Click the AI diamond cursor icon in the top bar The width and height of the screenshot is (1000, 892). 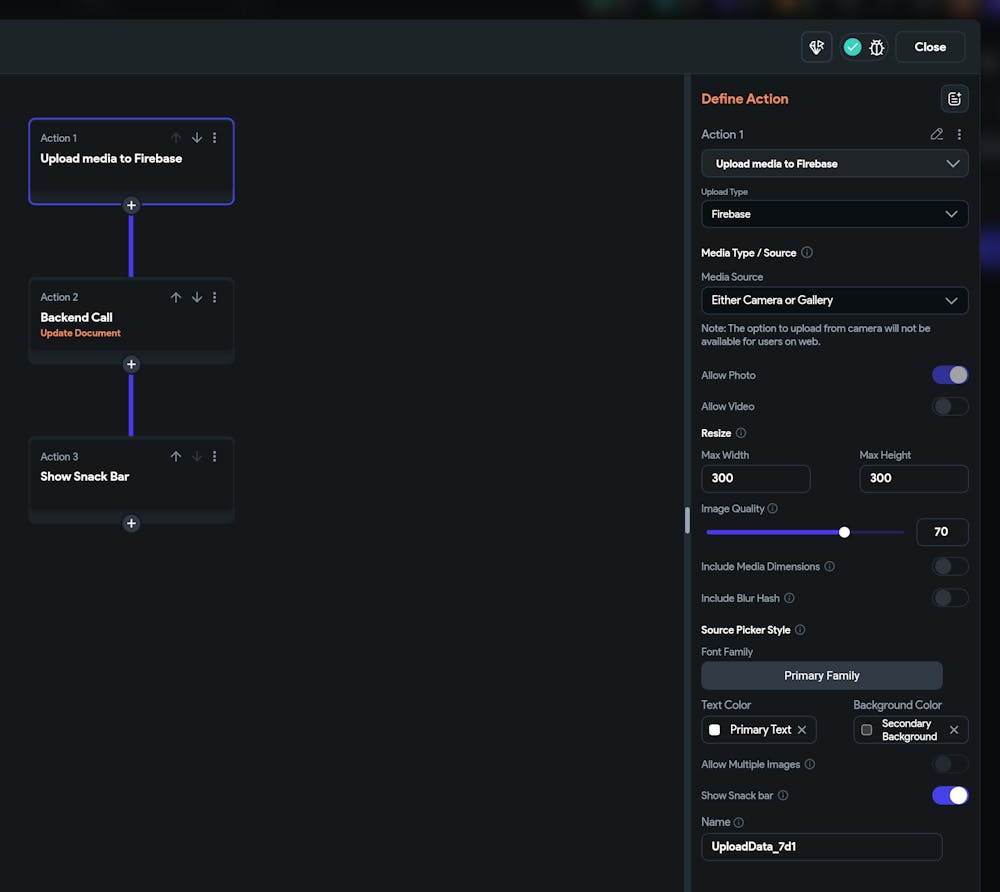click(816, 47)
